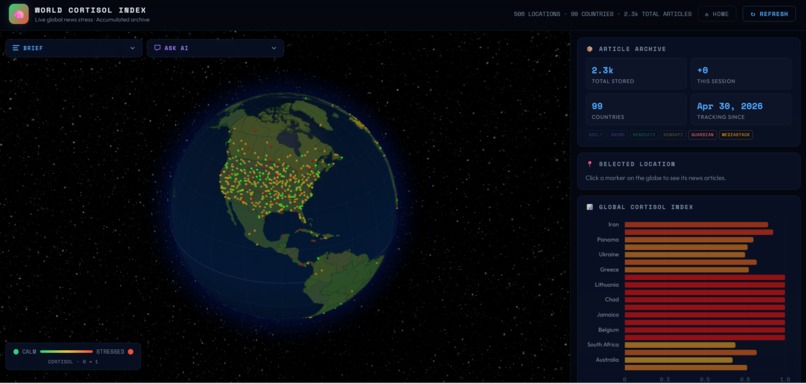Click the Article Archive box icon

[x=590, y=49]
